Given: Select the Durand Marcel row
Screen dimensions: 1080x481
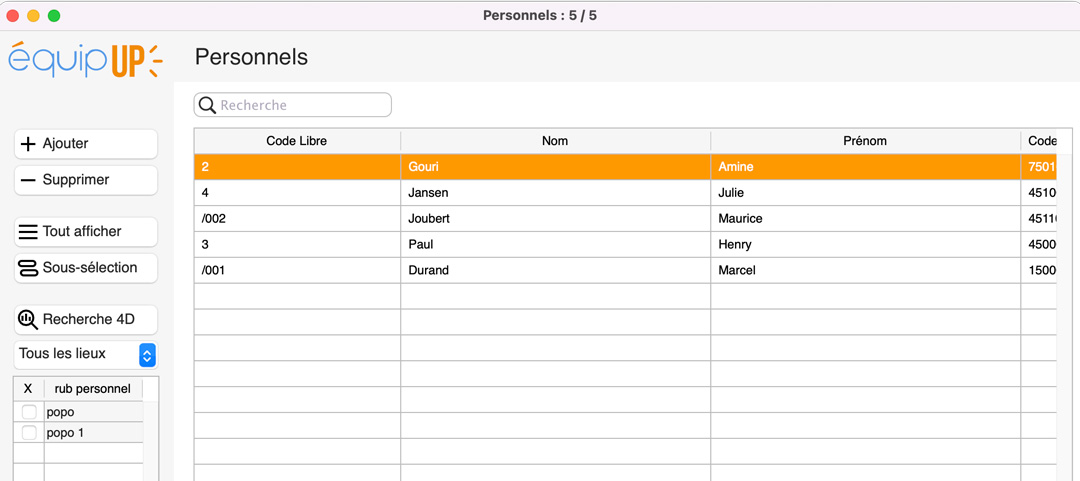Looking at the screenshot, I should point(555,270).
